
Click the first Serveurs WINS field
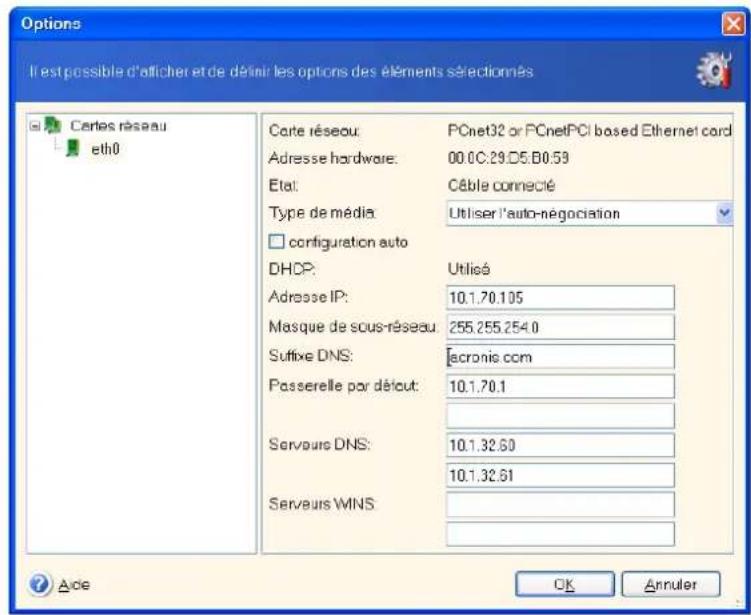coord(560,504)
